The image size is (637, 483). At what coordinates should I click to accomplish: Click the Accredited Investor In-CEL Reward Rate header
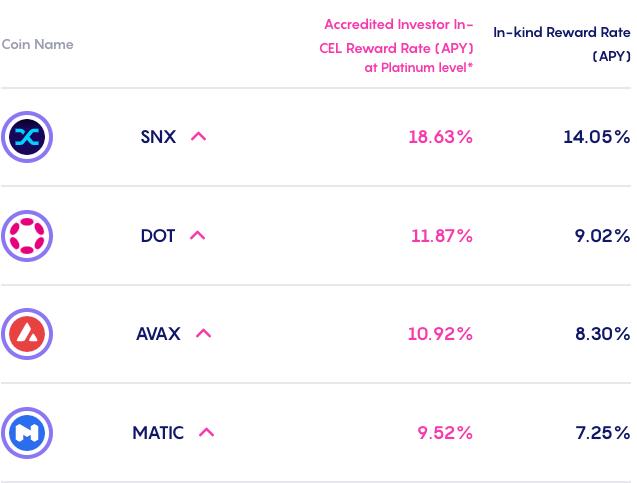click(397, 46)
